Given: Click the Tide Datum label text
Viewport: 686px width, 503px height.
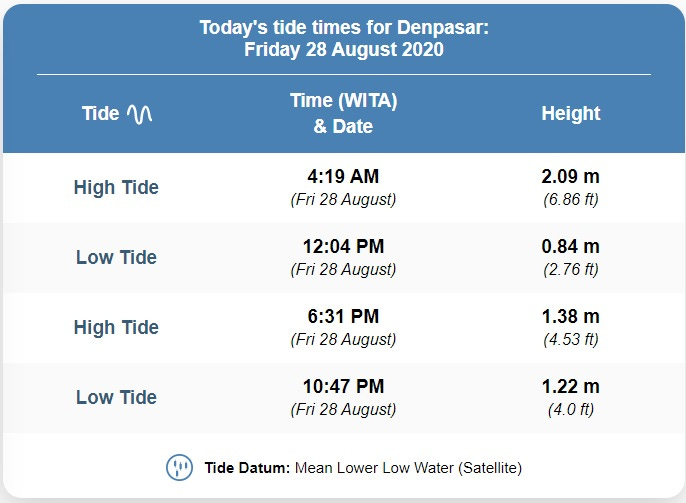Looking at the screenshot, I should [x=247, y=468].
